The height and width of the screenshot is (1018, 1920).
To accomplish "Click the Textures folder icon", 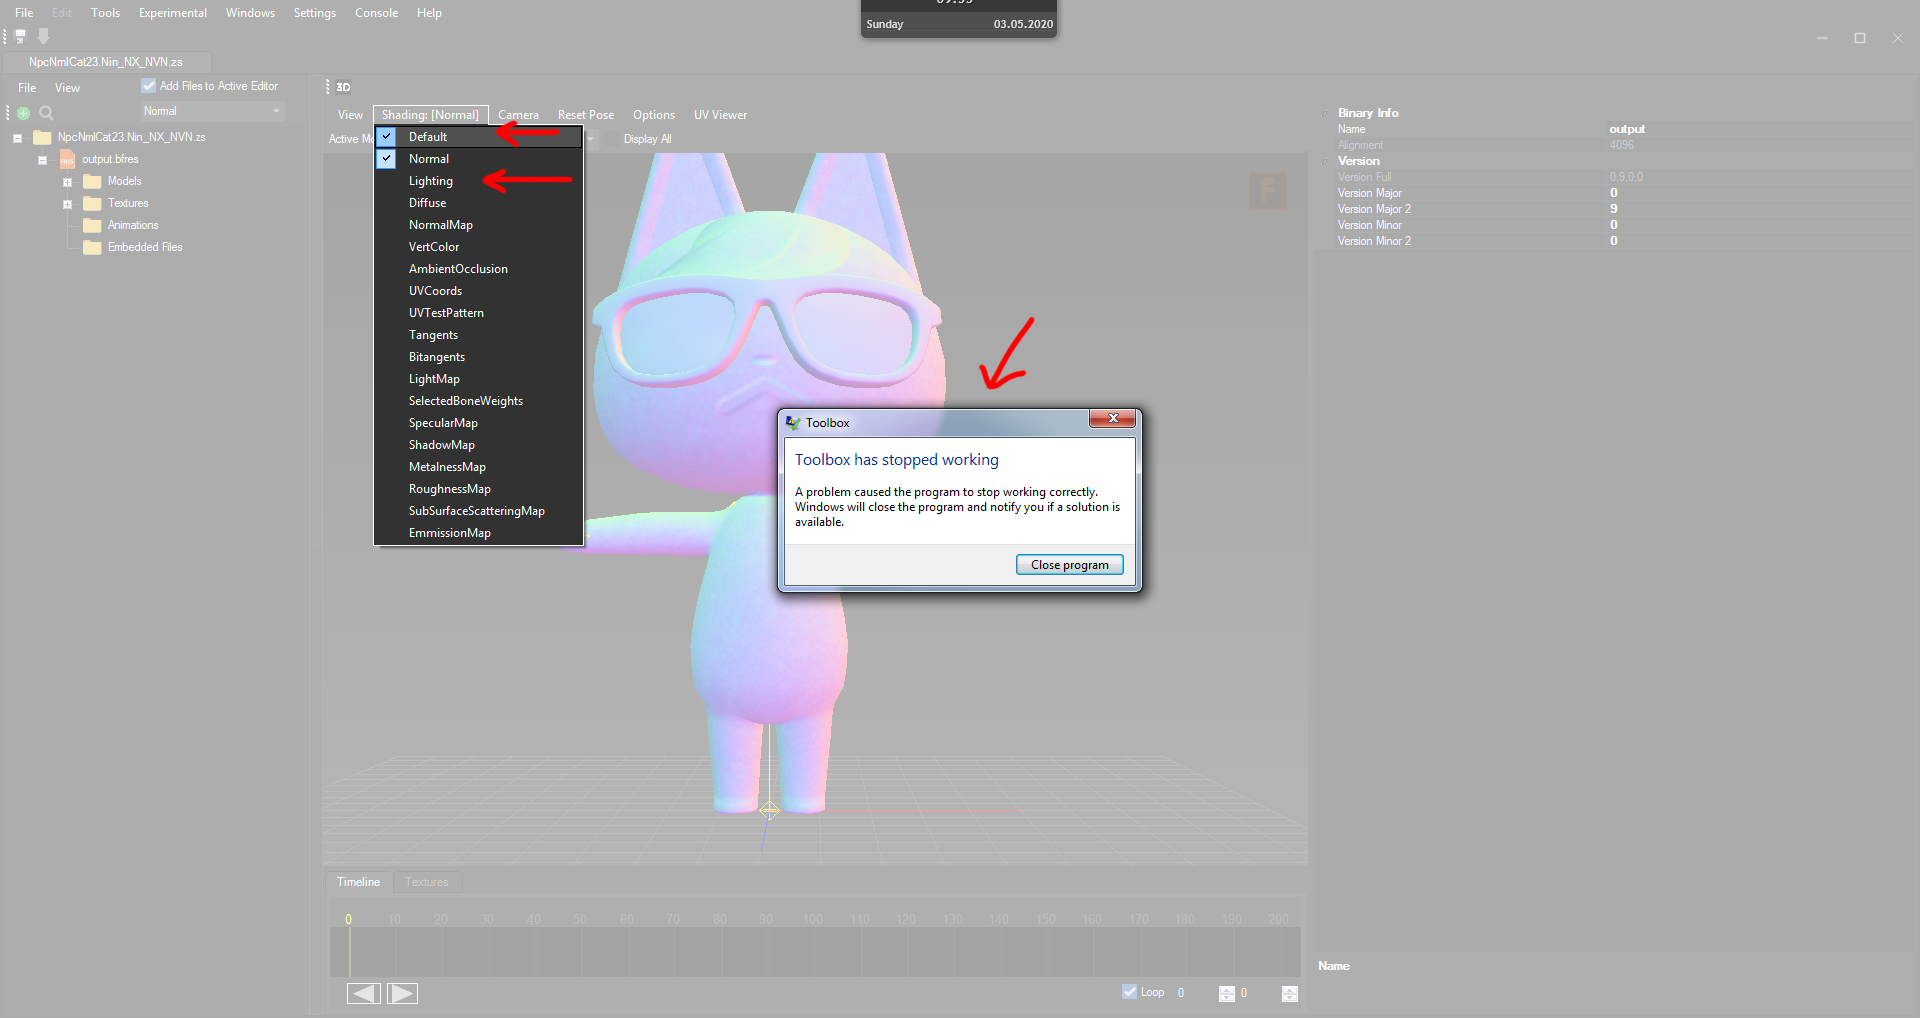I will point(92,203).
